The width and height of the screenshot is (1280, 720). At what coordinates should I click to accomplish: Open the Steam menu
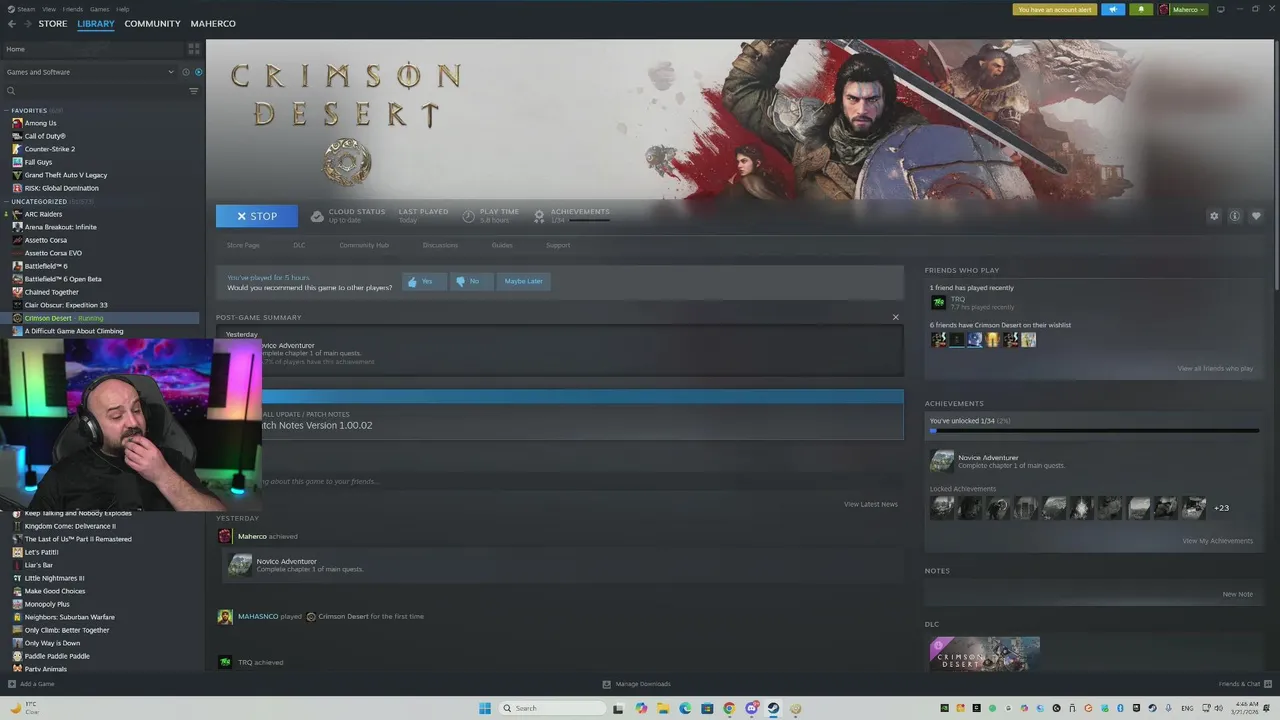pos(26,9)
